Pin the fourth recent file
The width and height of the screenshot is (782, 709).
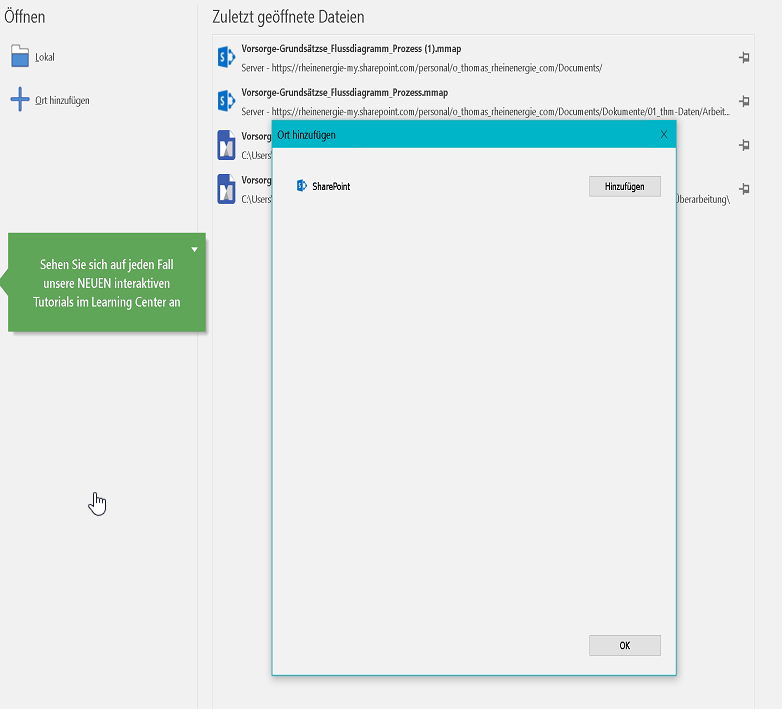pyautogui.click(x=743, y=188)
